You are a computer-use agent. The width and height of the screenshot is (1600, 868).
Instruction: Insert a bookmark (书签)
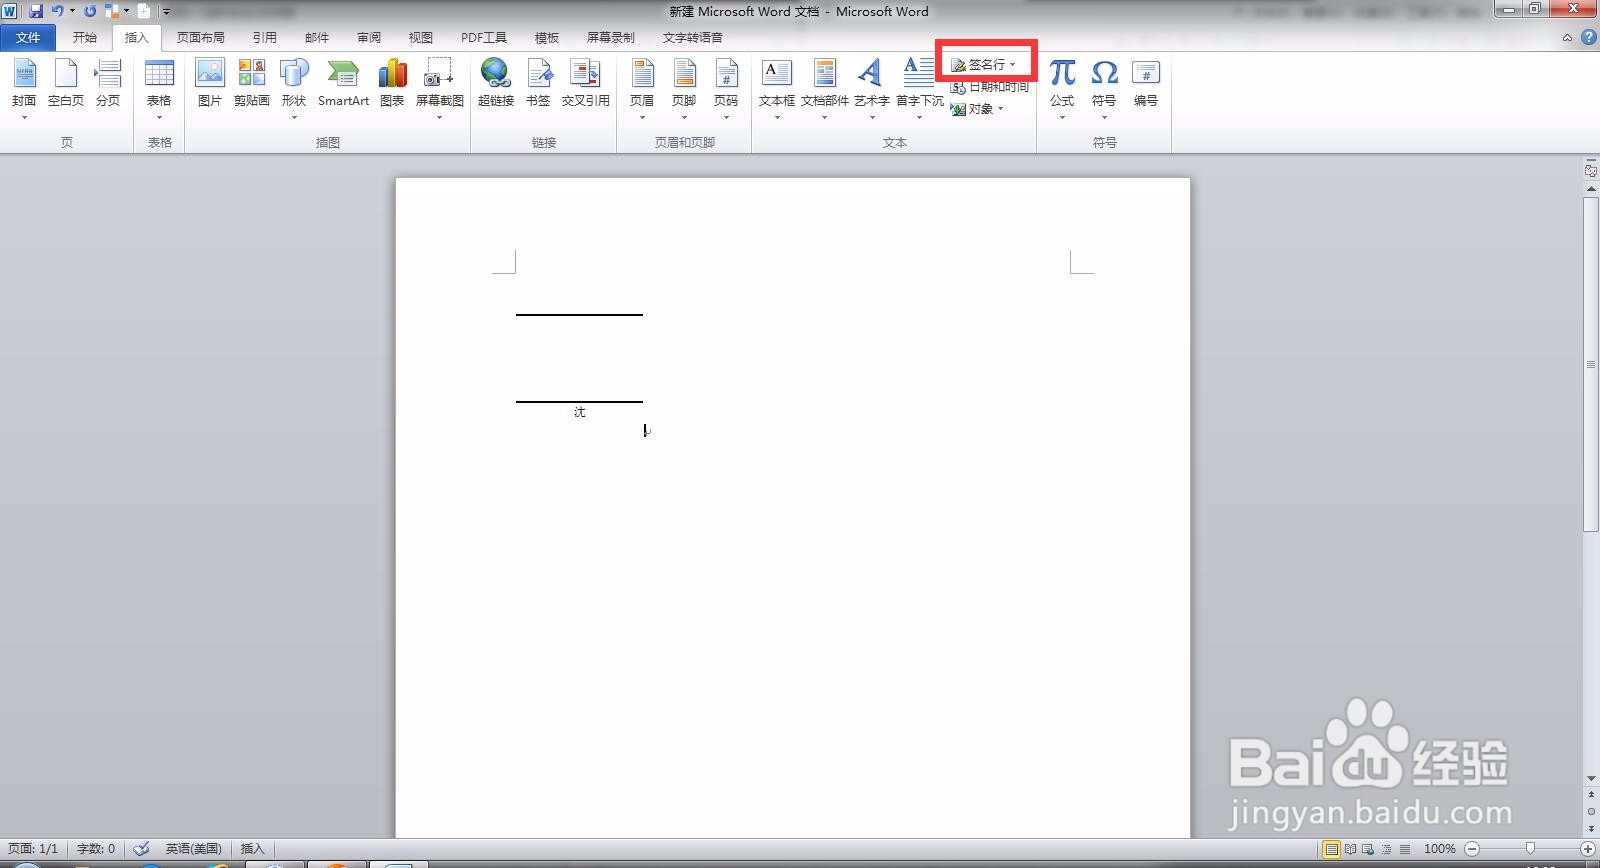[x=538, y=84]
